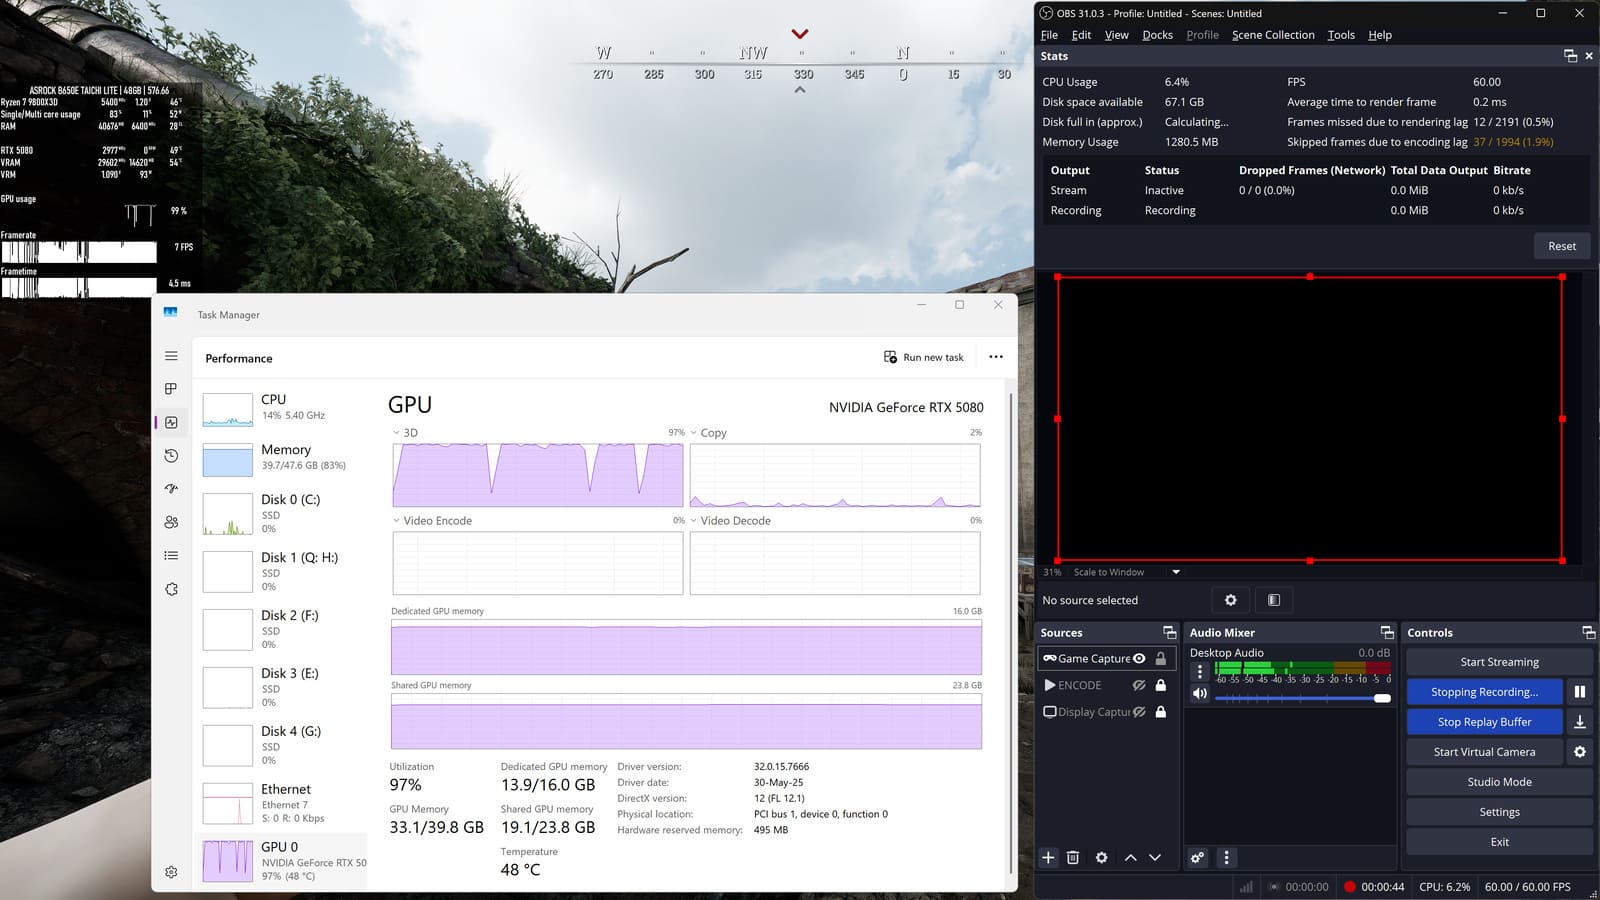The width and height of the screenshot is (1600, 900).
Task: Open the OBS Tools menu
Action: click(1341, 35)
